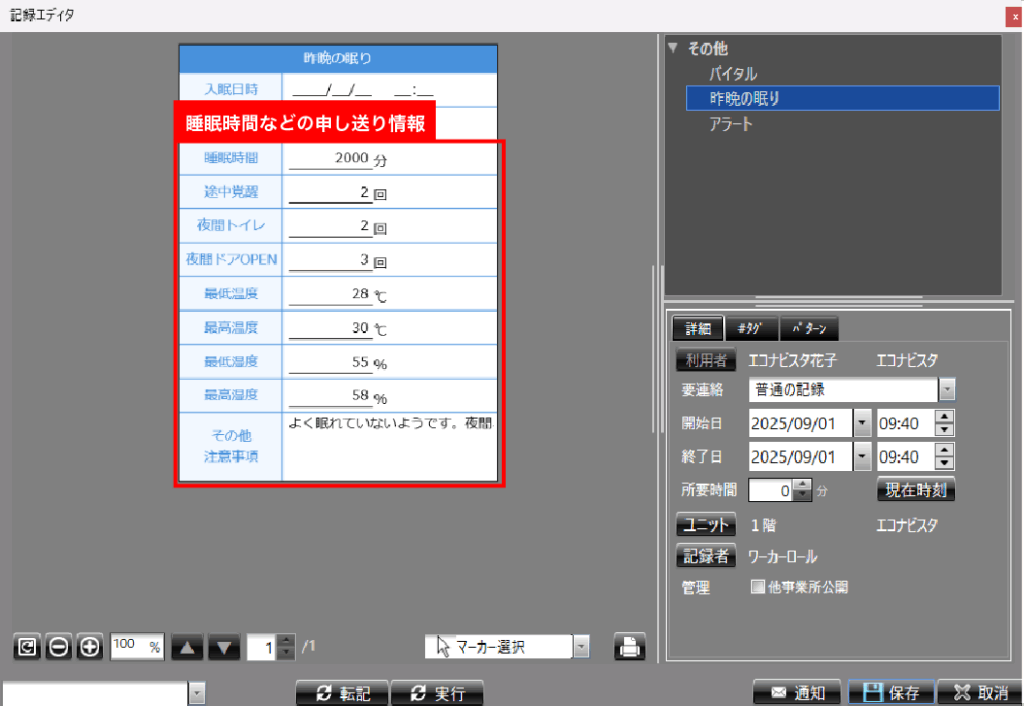Increase 所要時間 minutes with up stepper
Image resolution: width=1024 pixels, height=706 pixels.
(x=801, y=485)
